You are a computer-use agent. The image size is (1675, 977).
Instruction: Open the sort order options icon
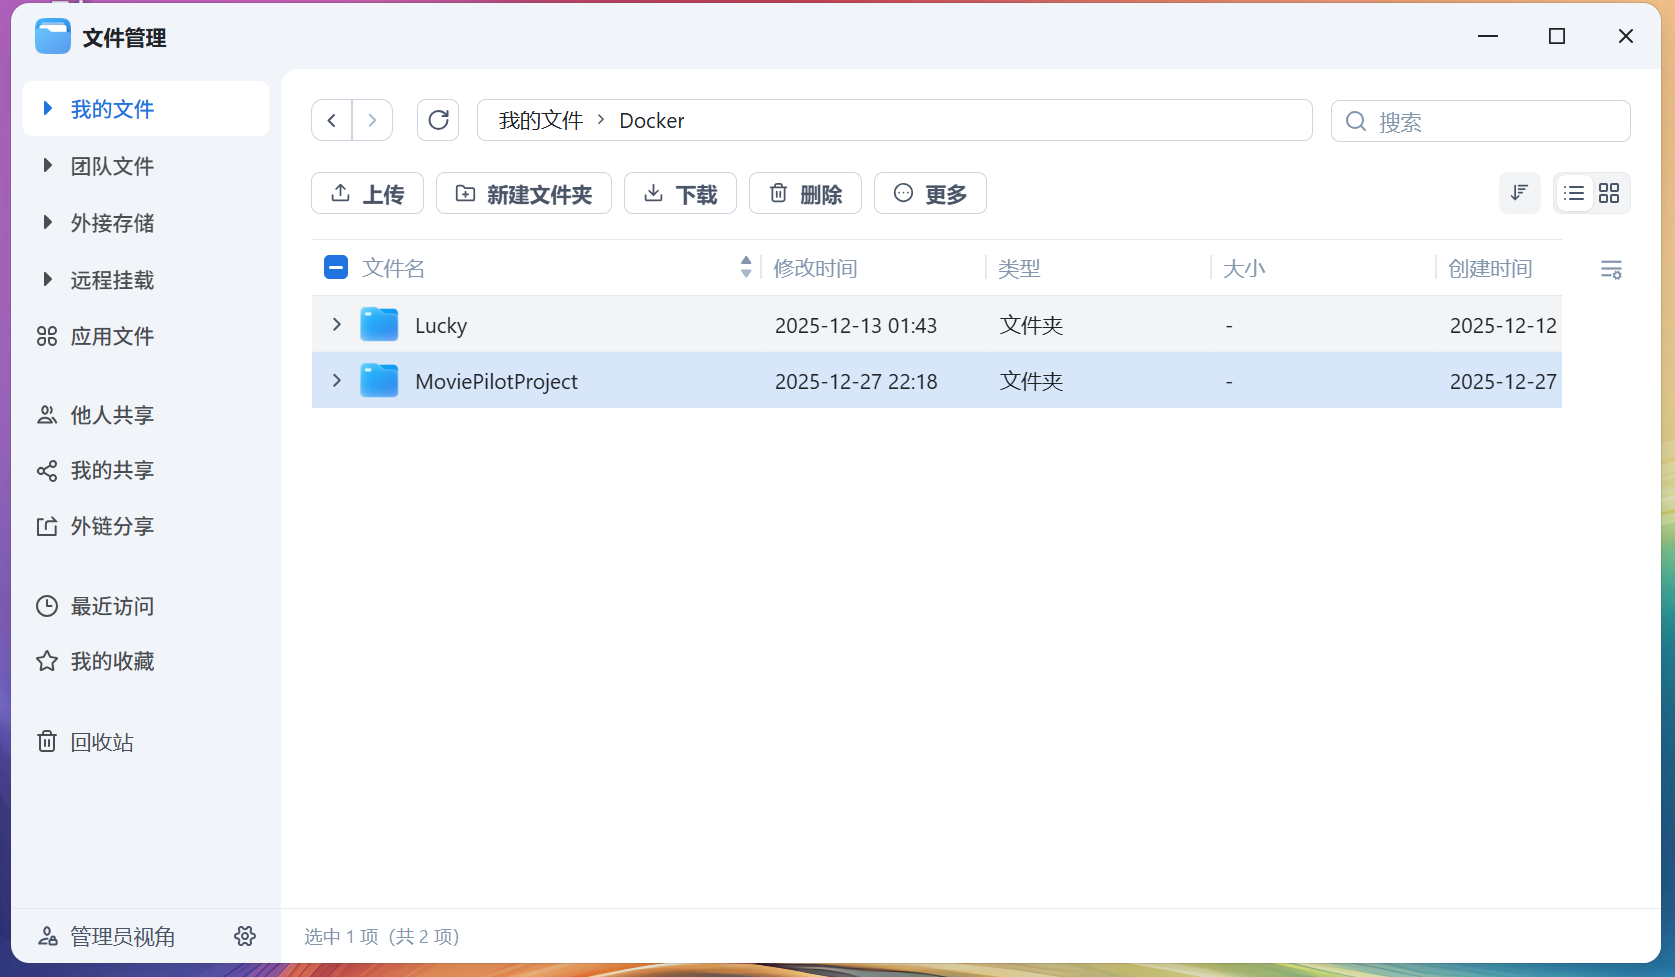click(x=1519, y=193)
